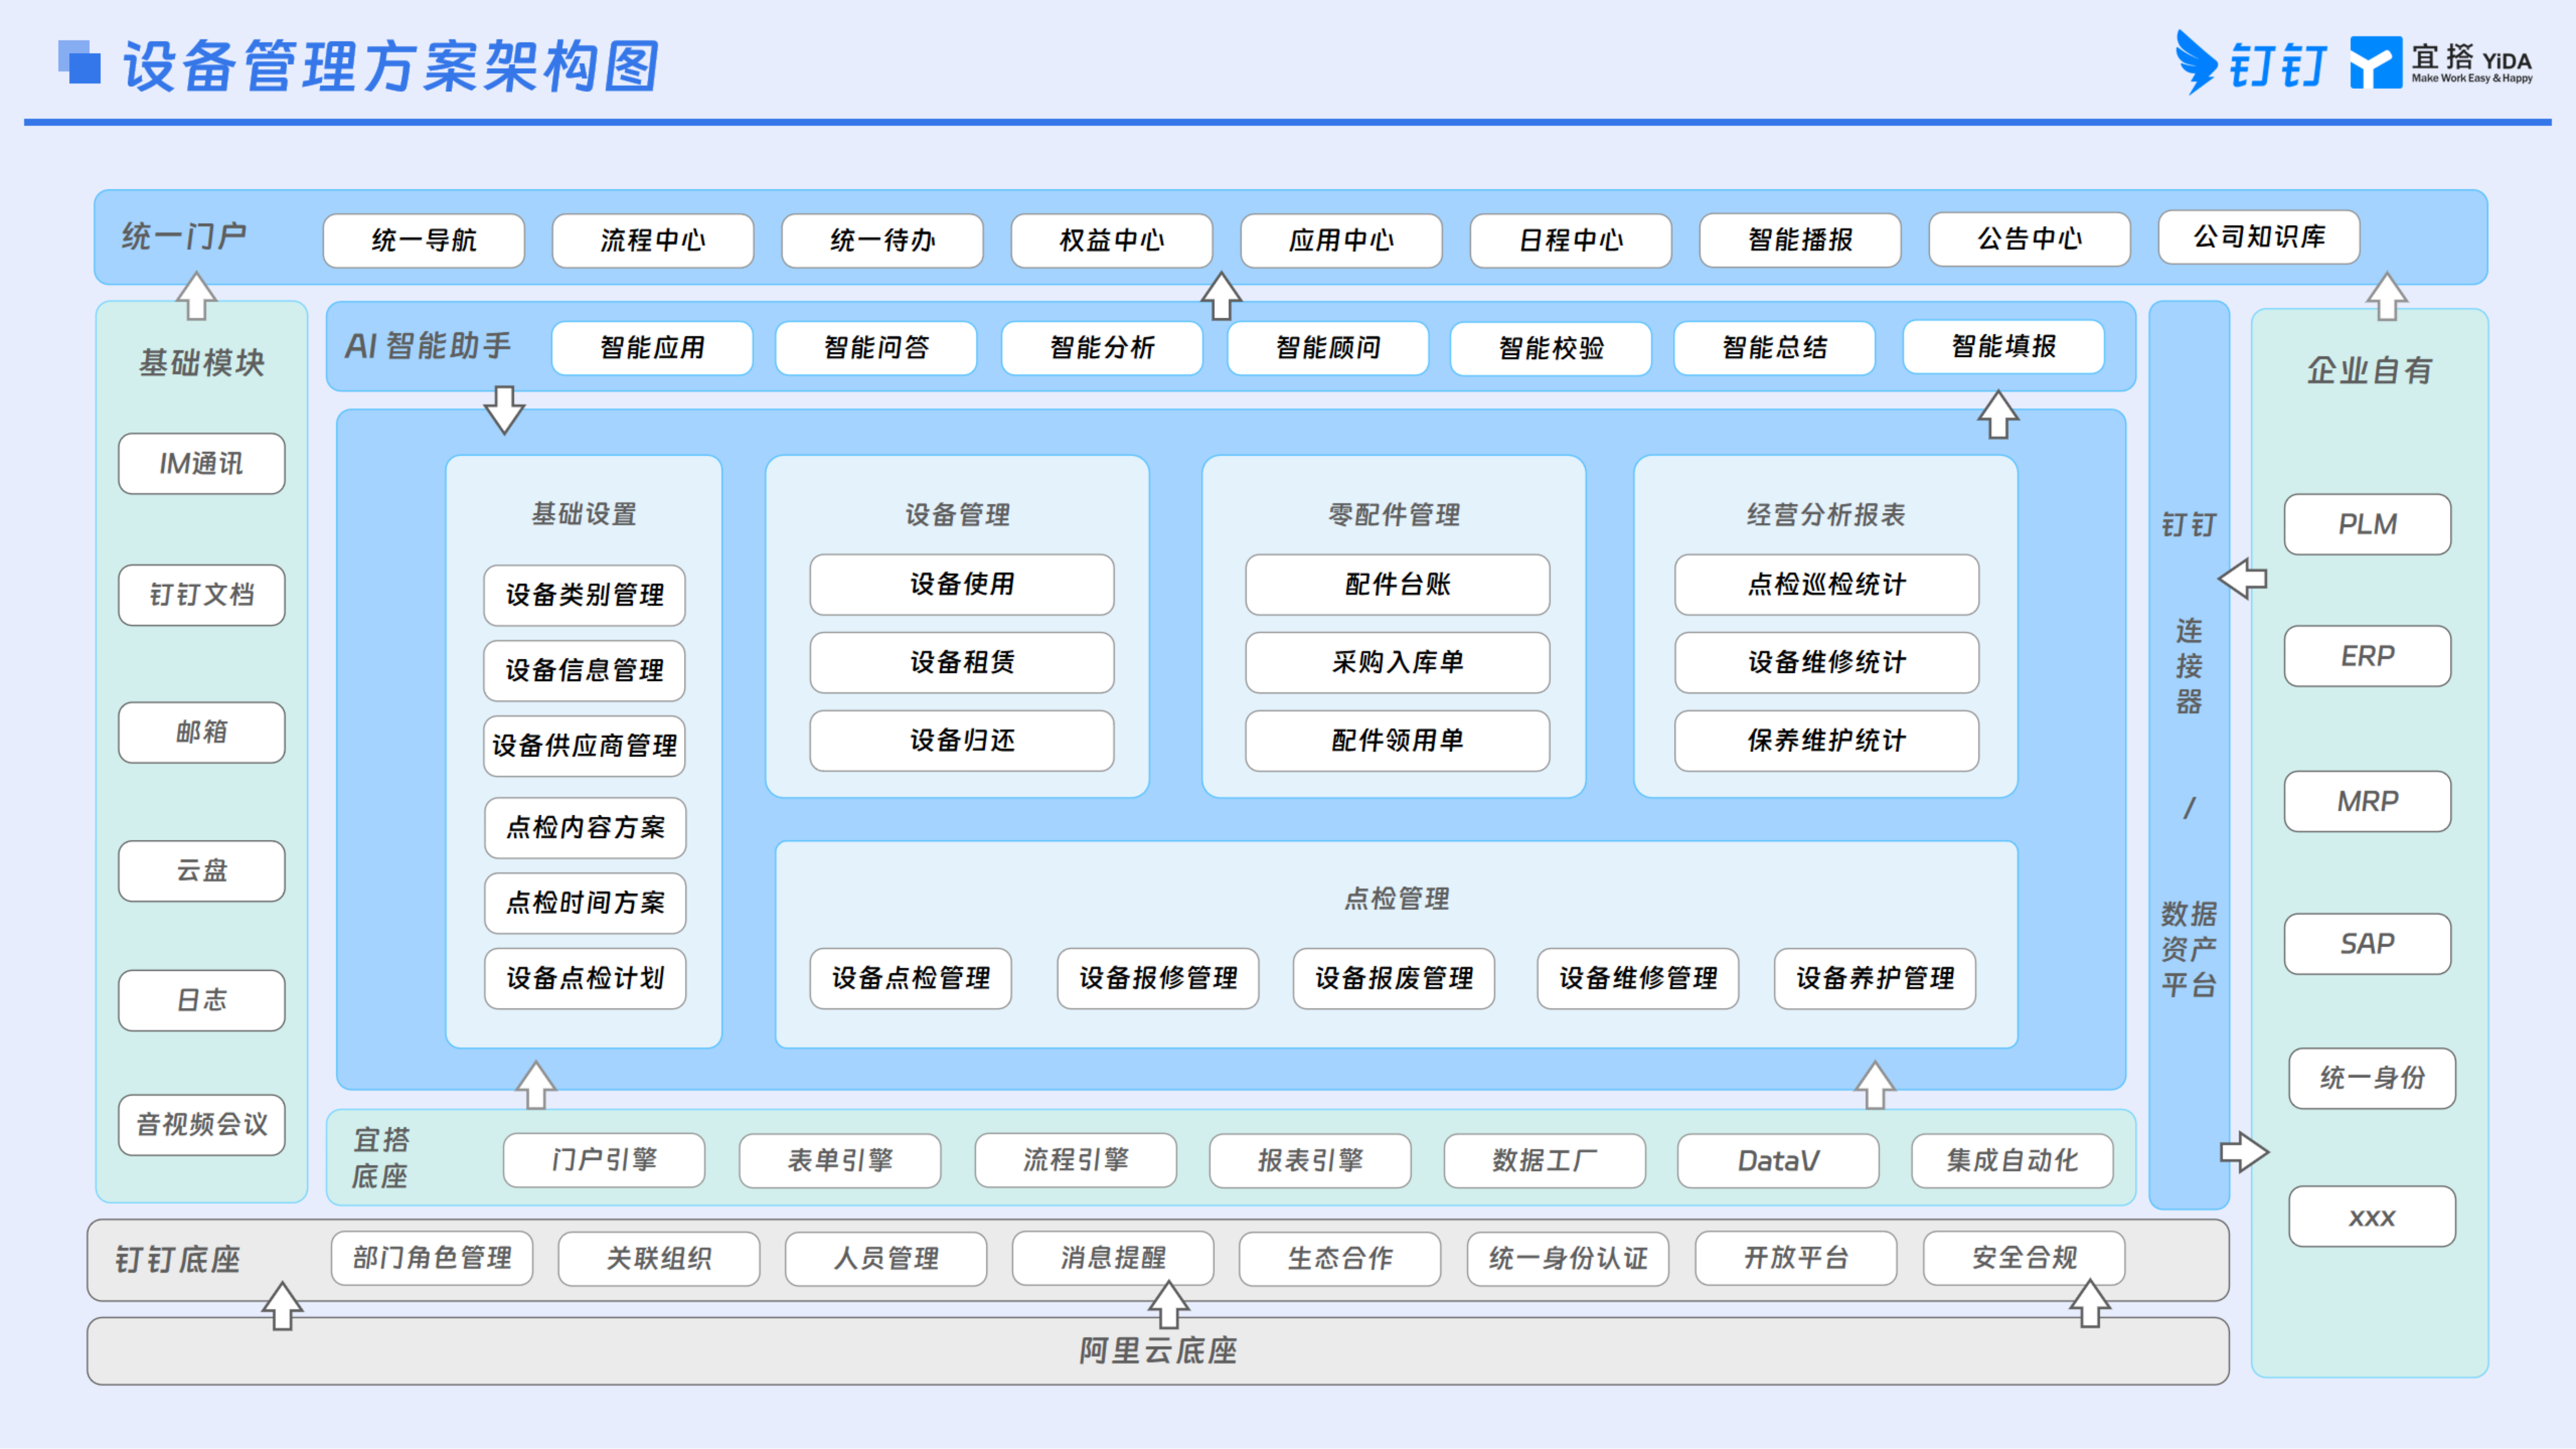Open the DataV box

tap(1778, 1160)
